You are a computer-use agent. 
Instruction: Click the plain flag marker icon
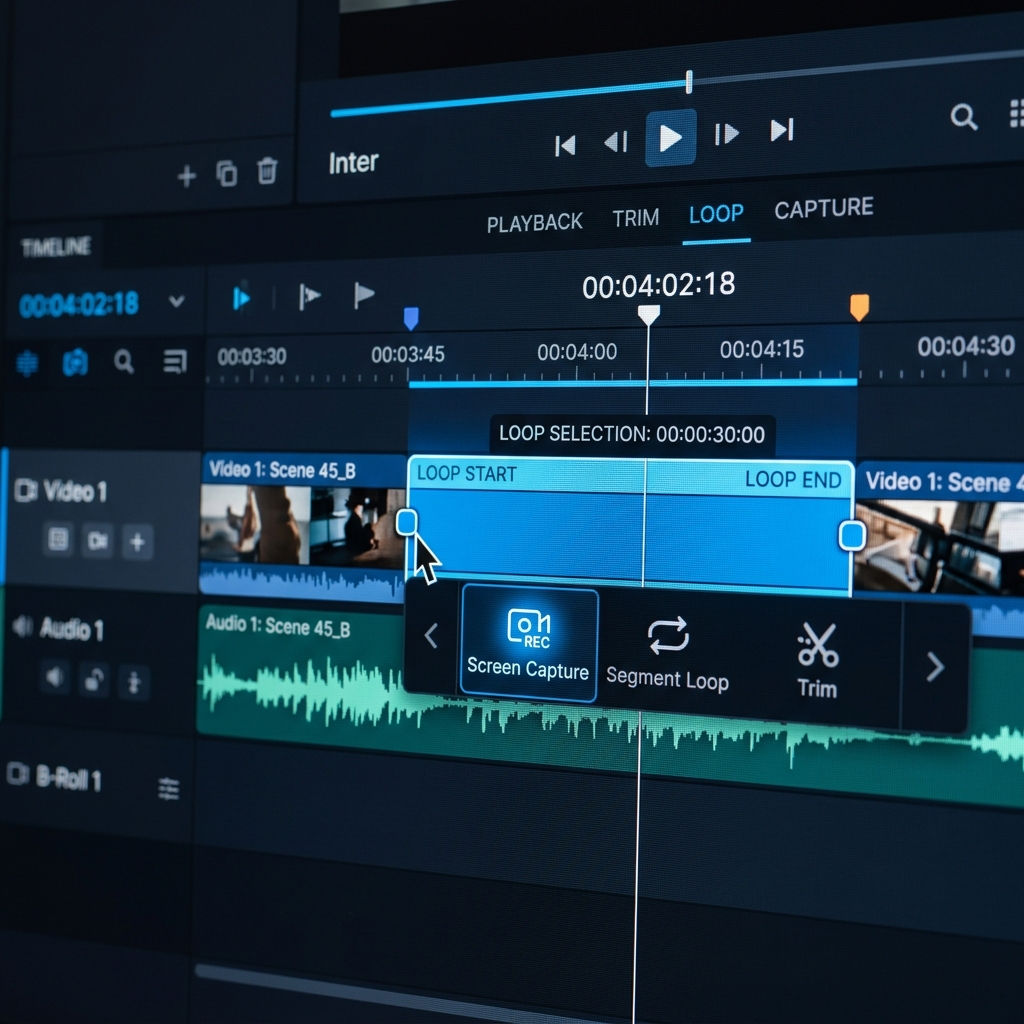363,295
